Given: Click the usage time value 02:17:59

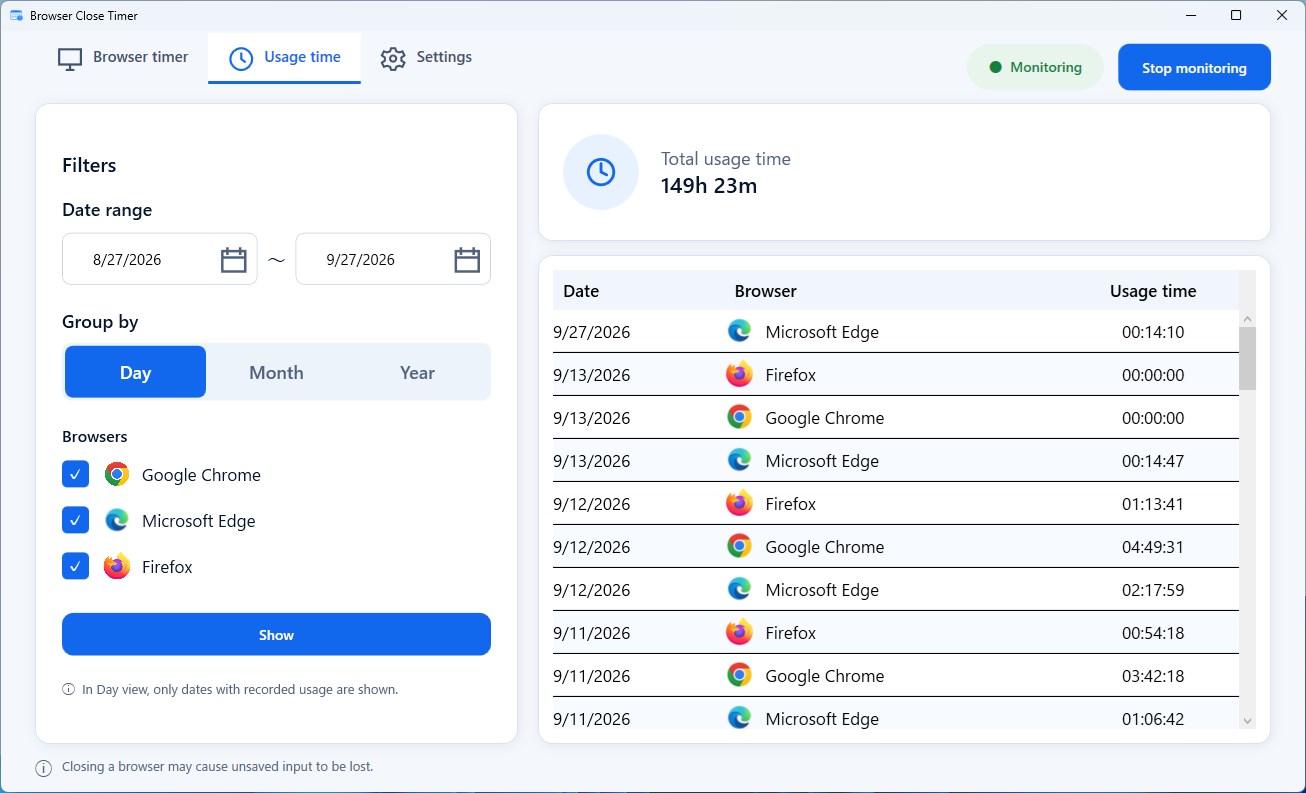Looking at the screenshot, I should tap(1153, 590).
